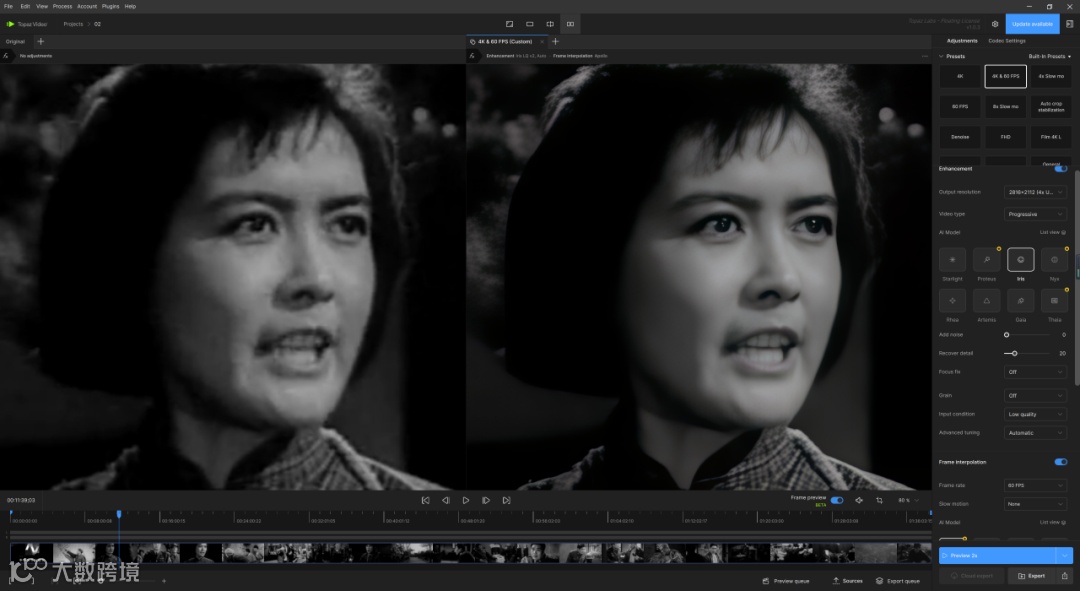The height and width of the screenshot is (591, 1080).
Task: Click the Recover detail slider
Action: click(1026, 353)
